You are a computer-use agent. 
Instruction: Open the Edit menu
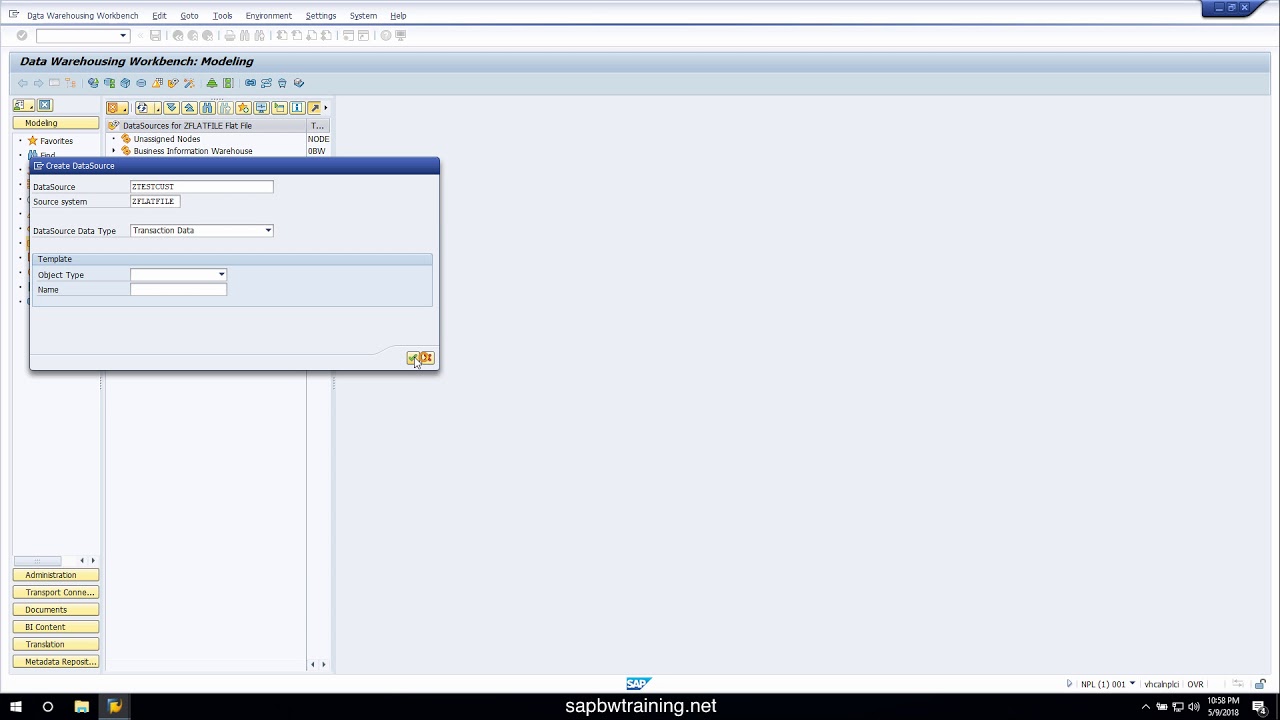click(159, 16)
